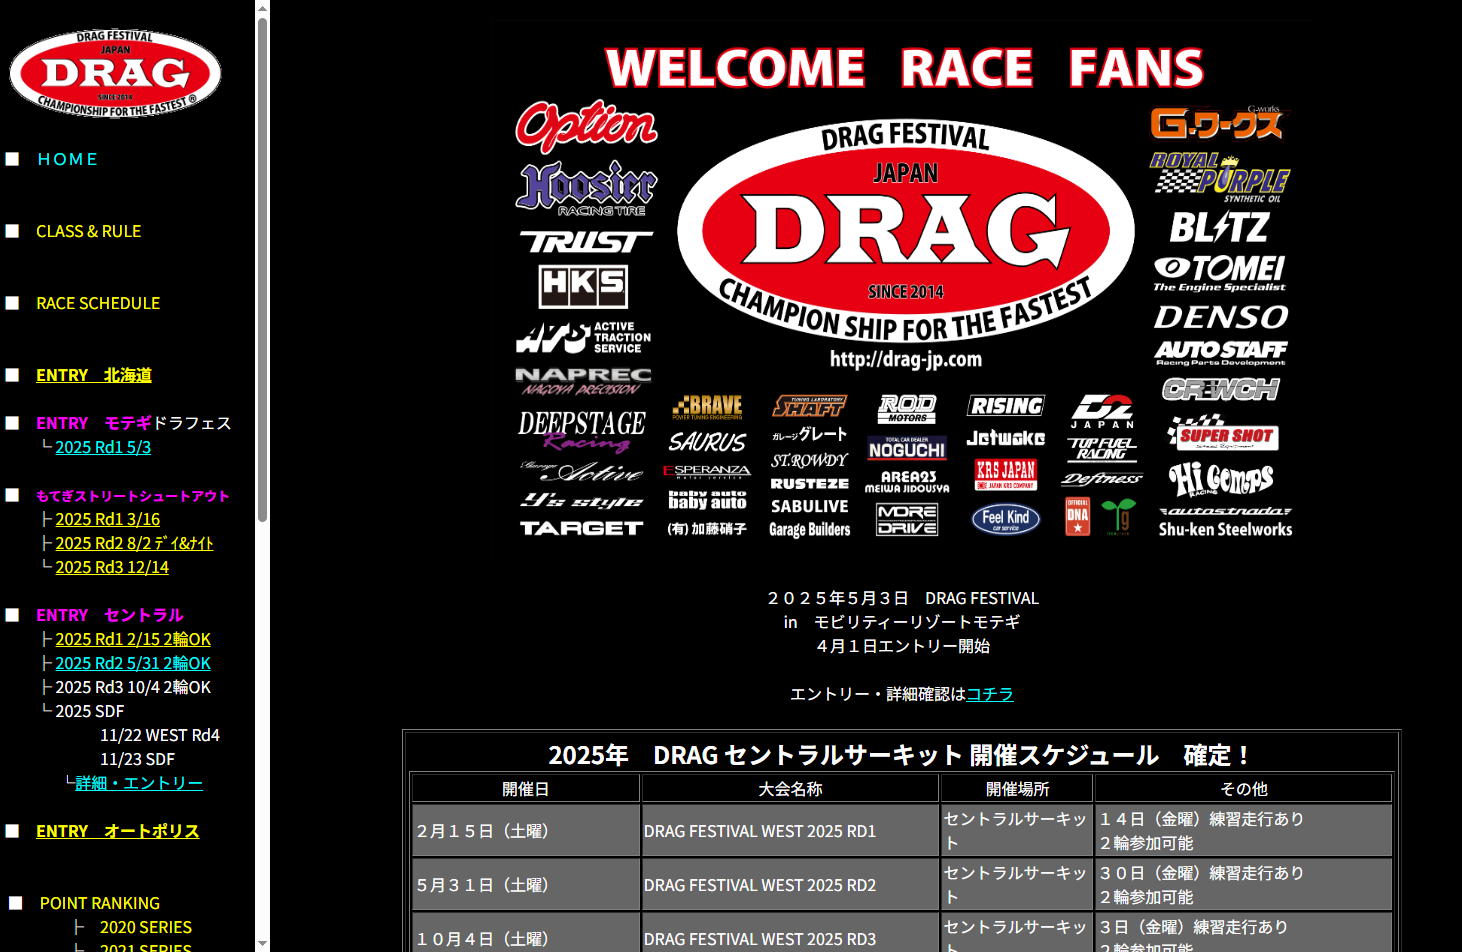
Task: Click the 11/23 SDF text
Action: pyautogui.click(x=138, y=759)
